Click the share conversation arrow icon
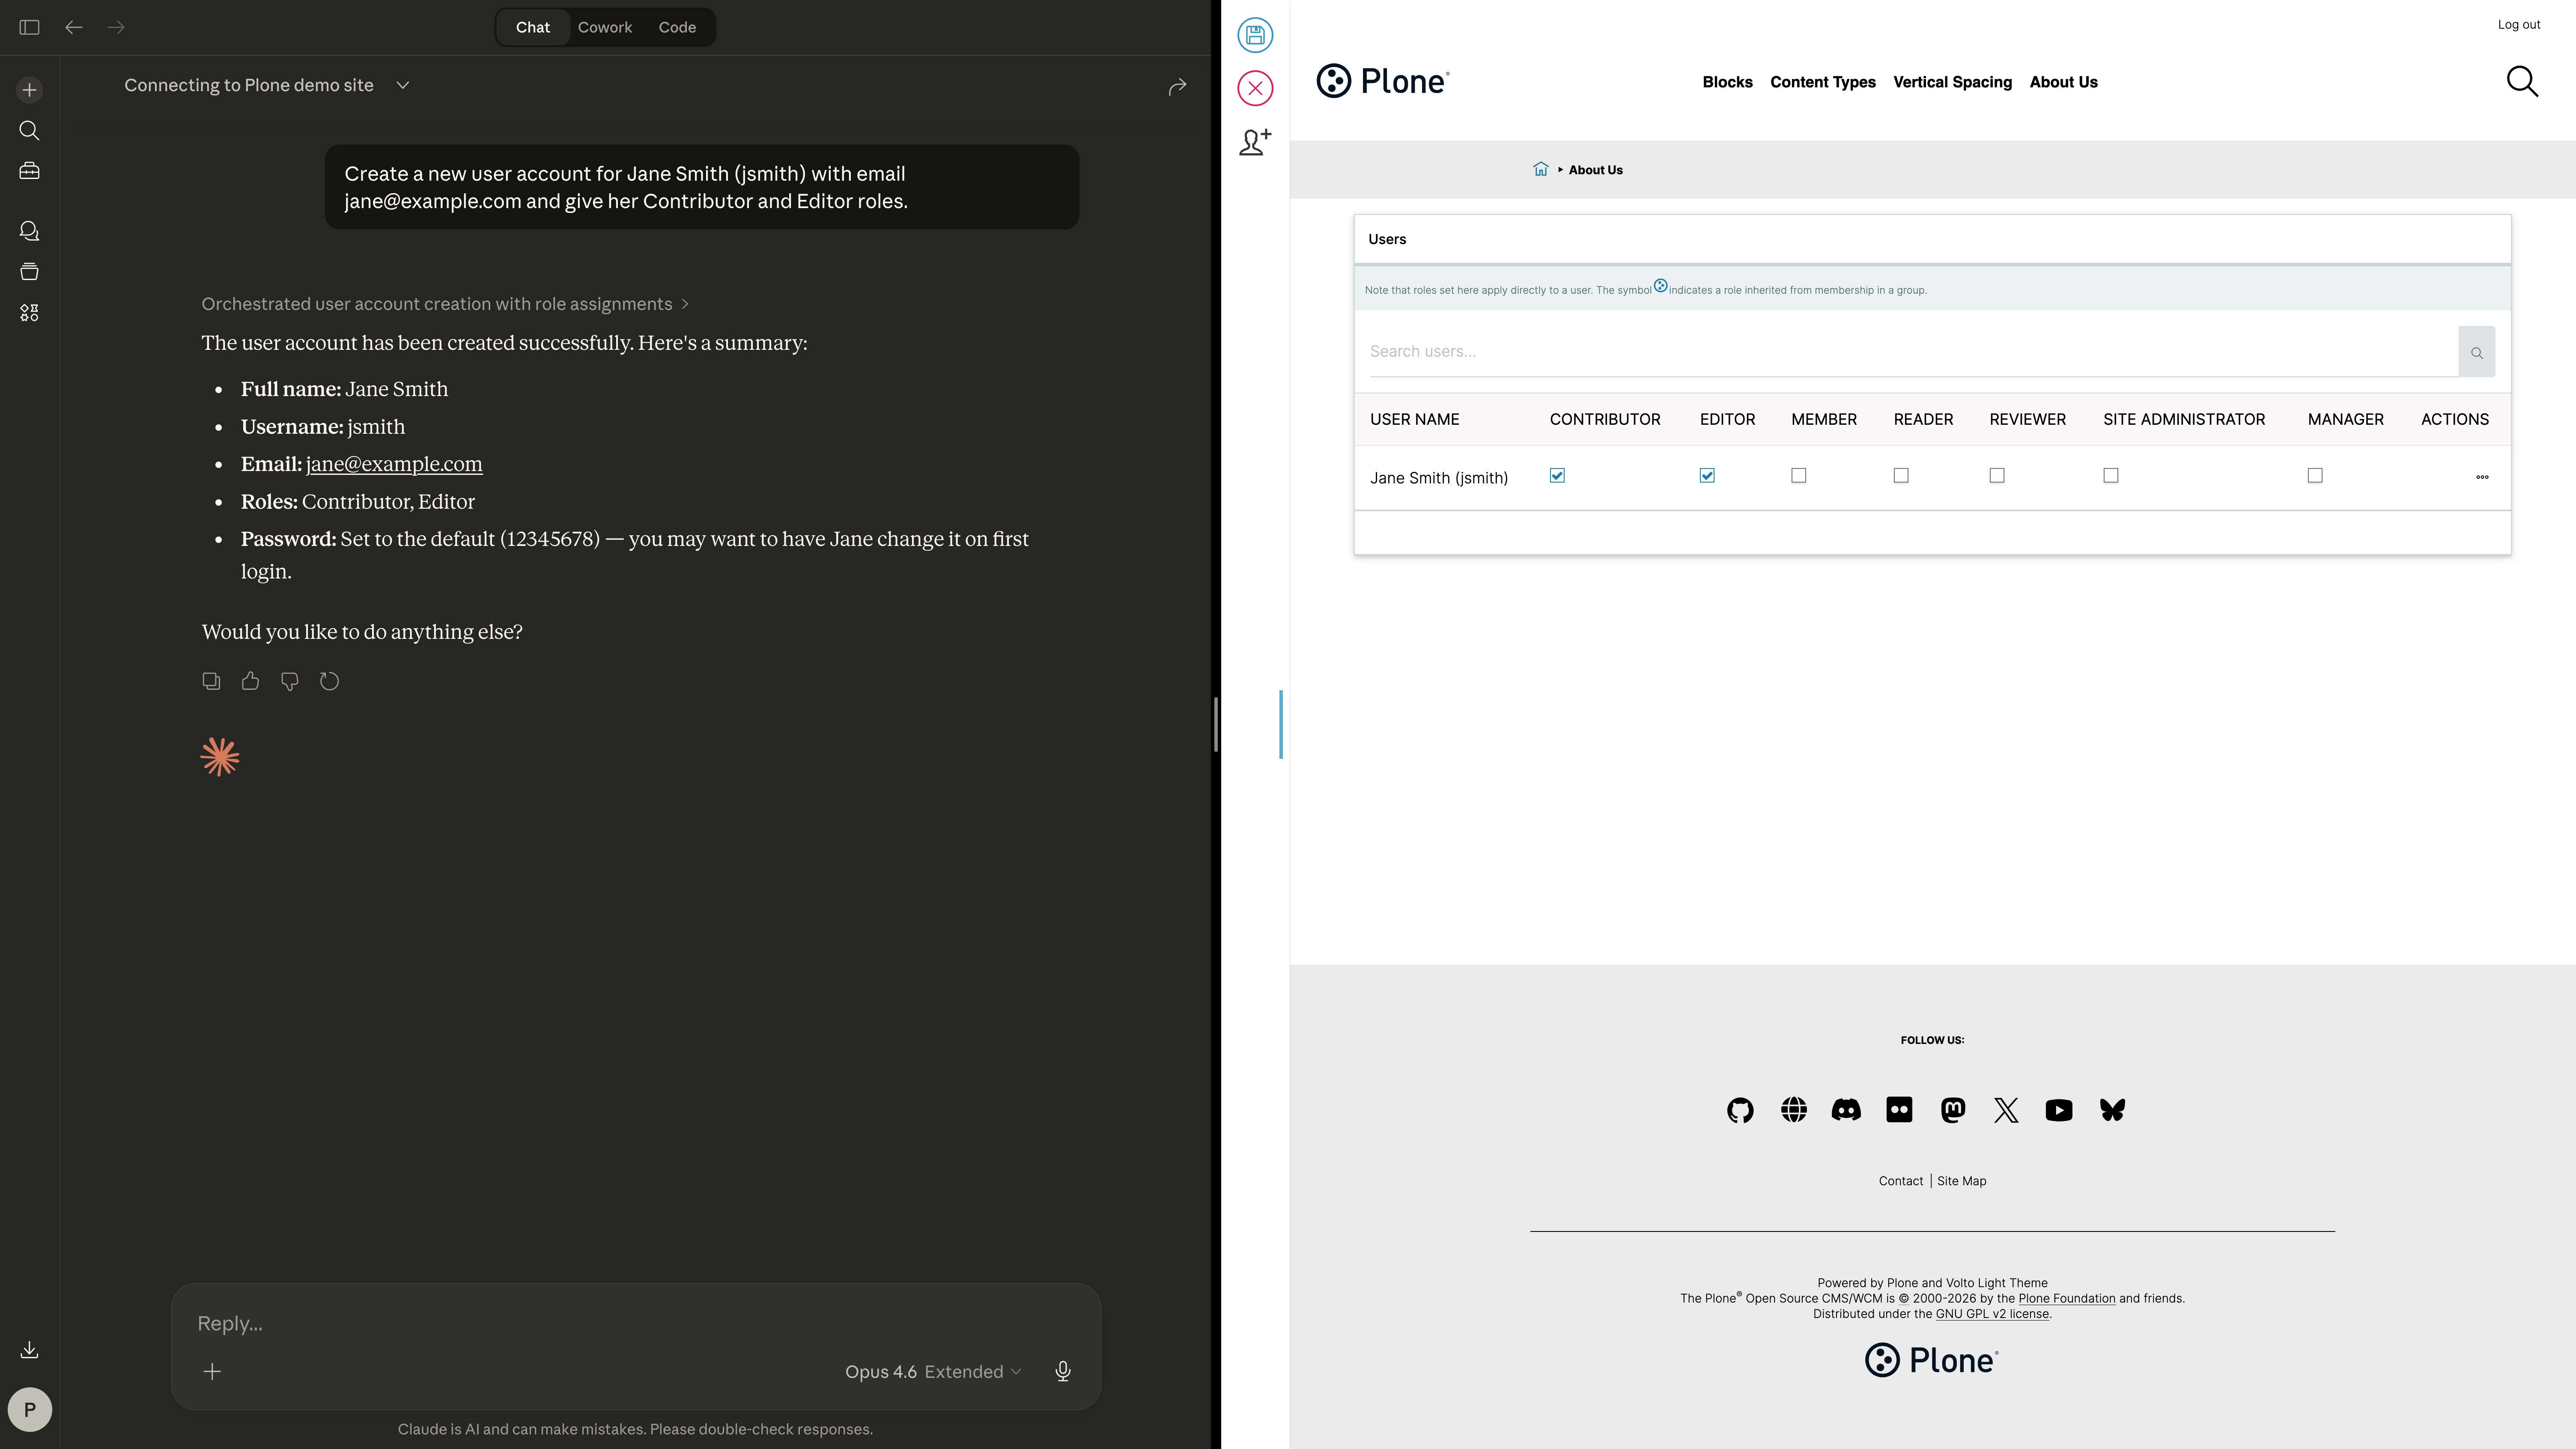Screen dimensions: 2576x1449 pyautogui.click(x=1177, y=87)
